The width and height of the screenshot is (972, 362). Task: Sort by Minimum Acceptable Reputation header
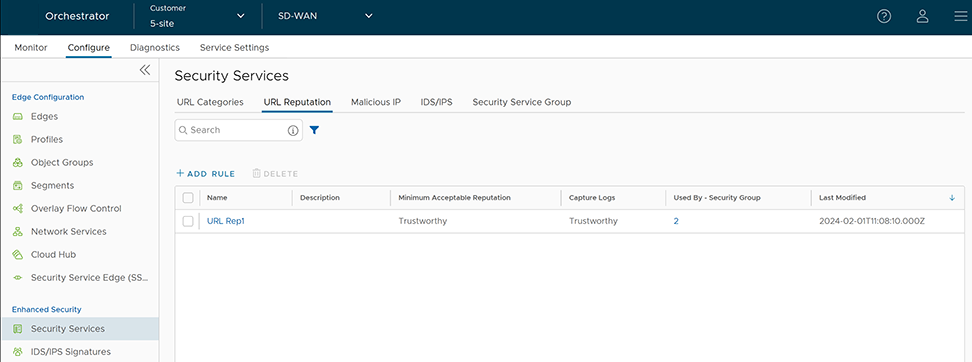(x=454, y=198)
